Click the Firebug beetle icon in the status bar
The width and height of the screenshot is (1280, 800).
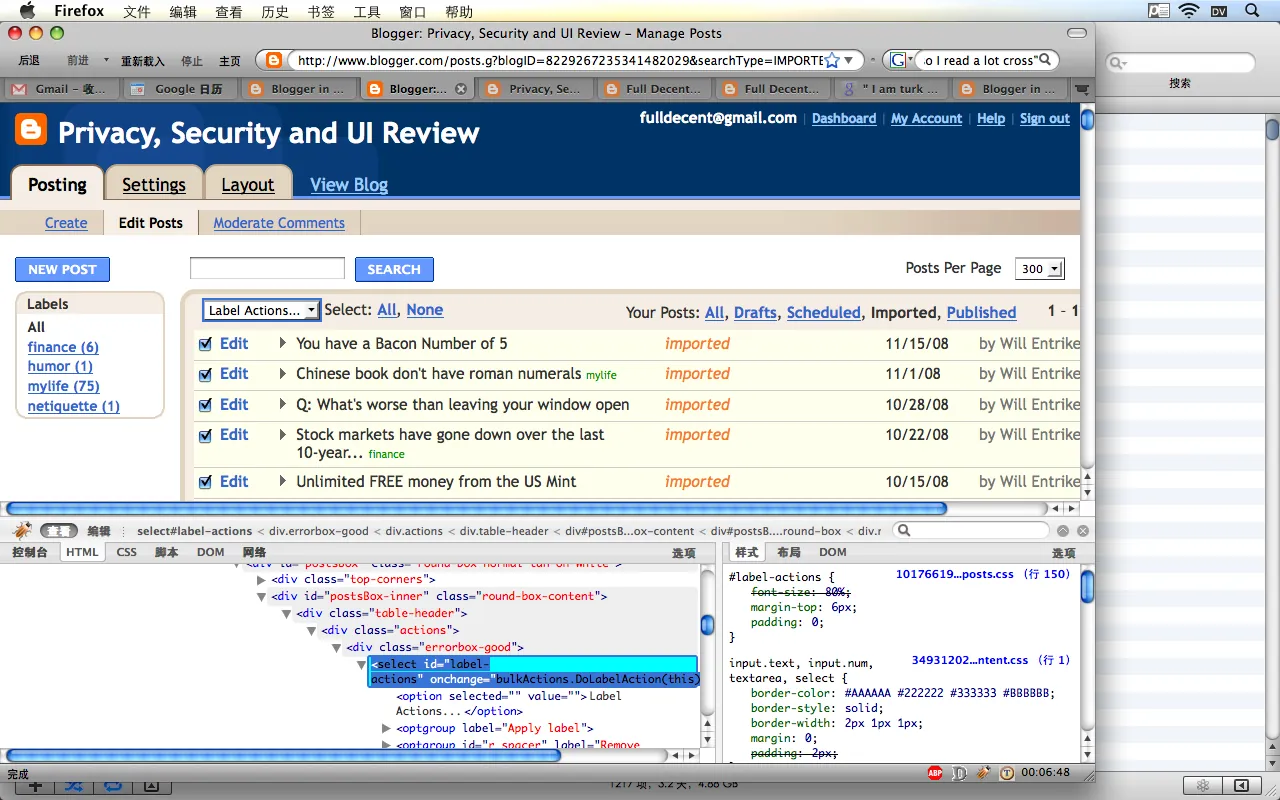[984, 773]
